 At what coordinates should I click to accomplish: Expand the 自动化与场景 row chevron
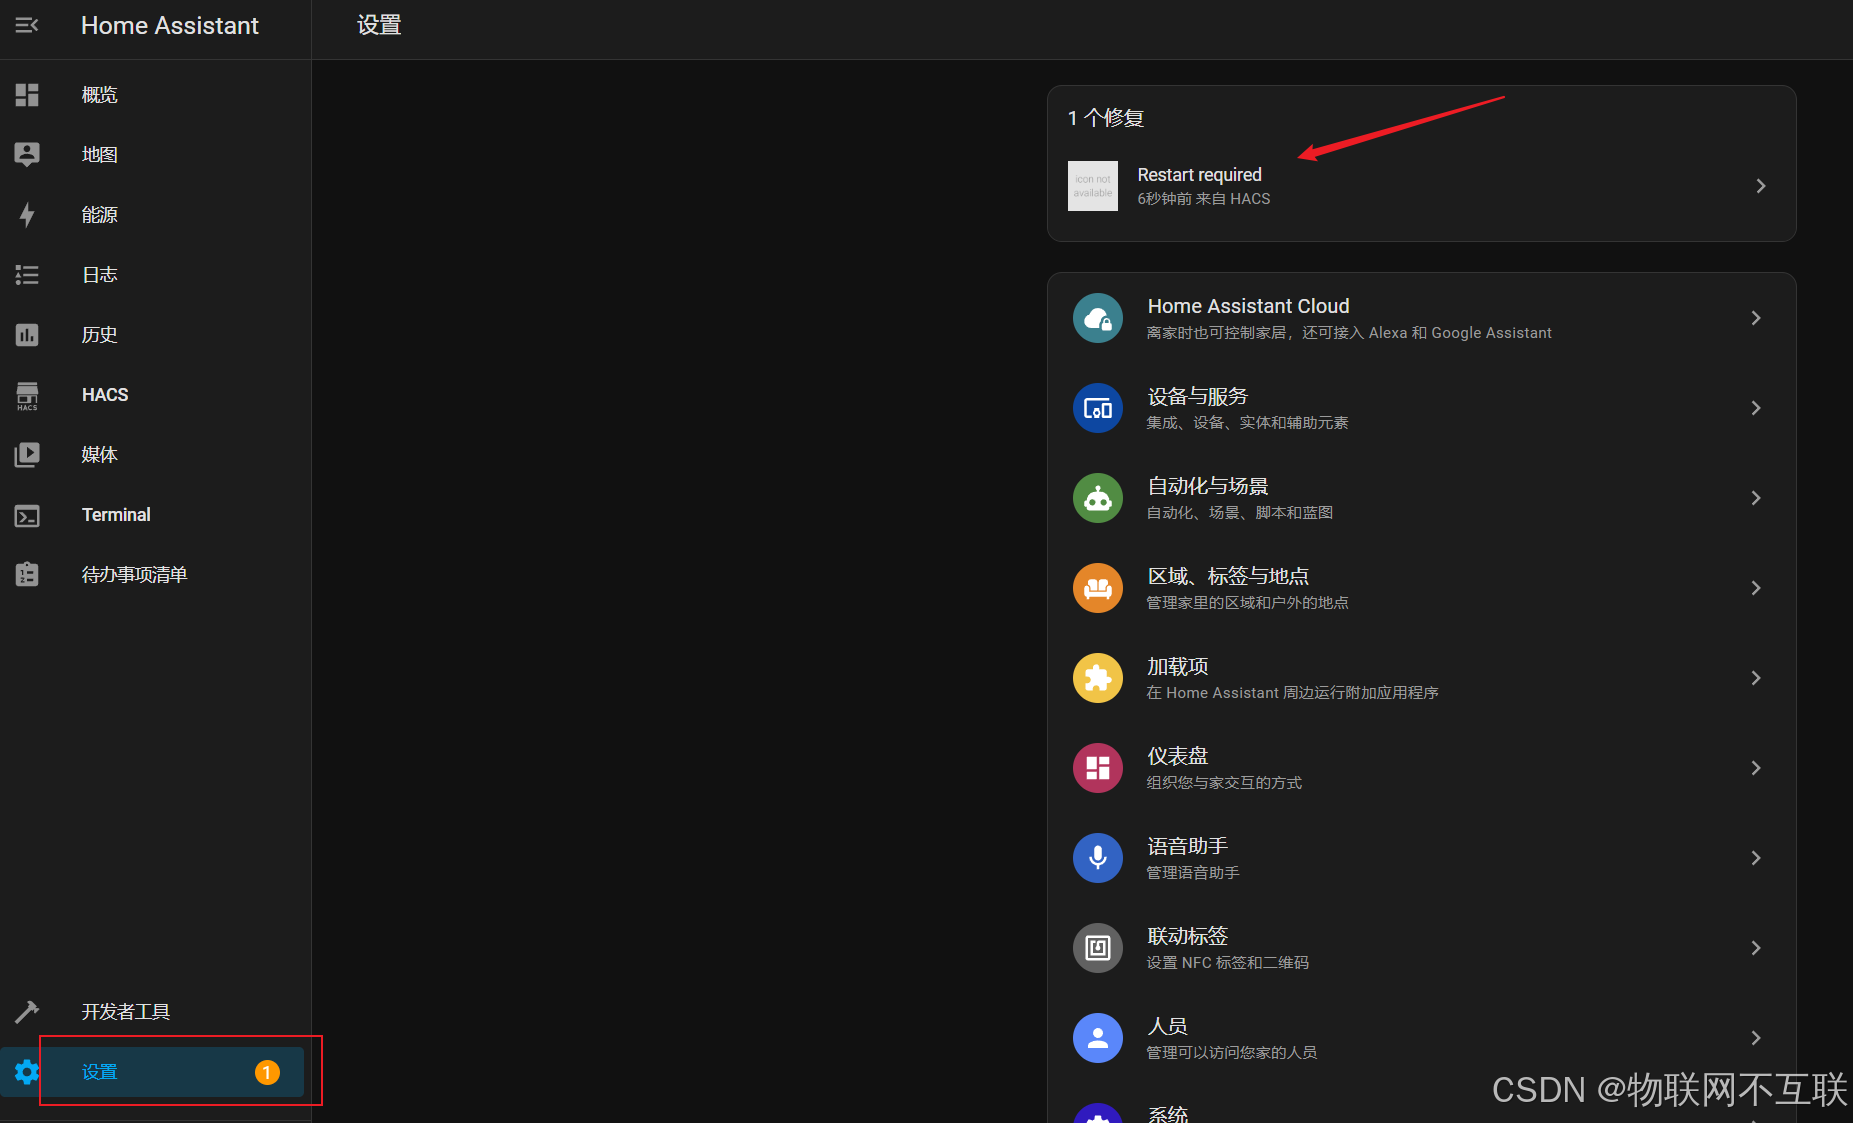1756,498
